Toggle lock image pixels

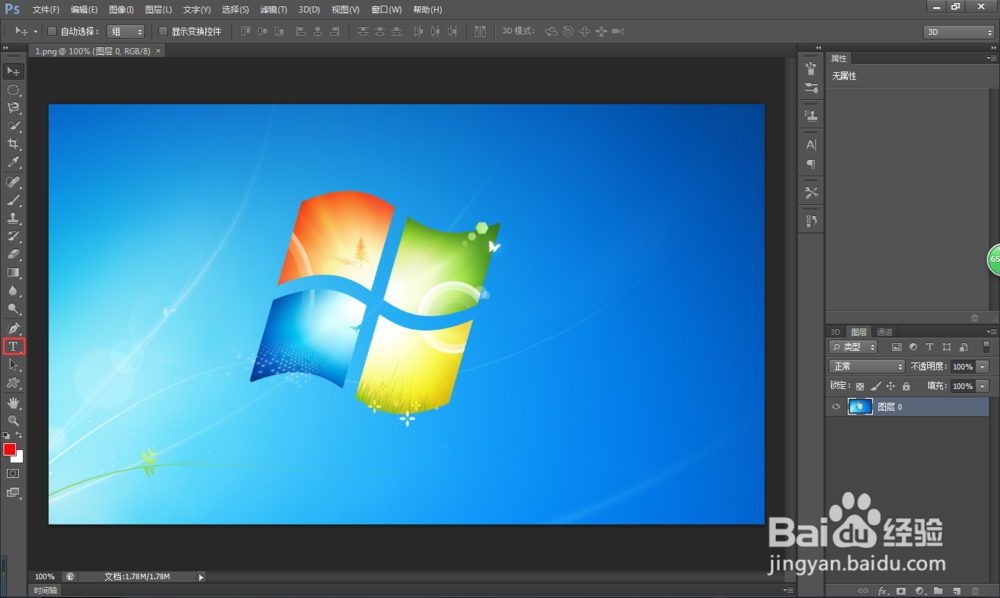pyautogui.click(x=875, y=386)
